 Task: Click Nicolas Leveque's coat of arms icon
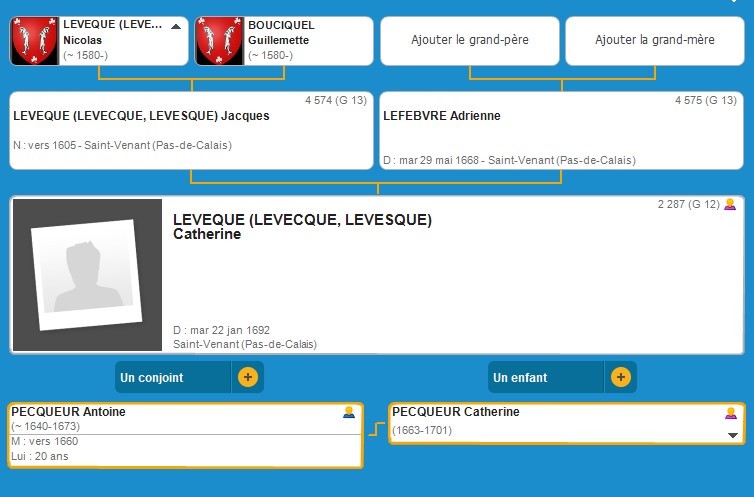click(x=35, y=41)
